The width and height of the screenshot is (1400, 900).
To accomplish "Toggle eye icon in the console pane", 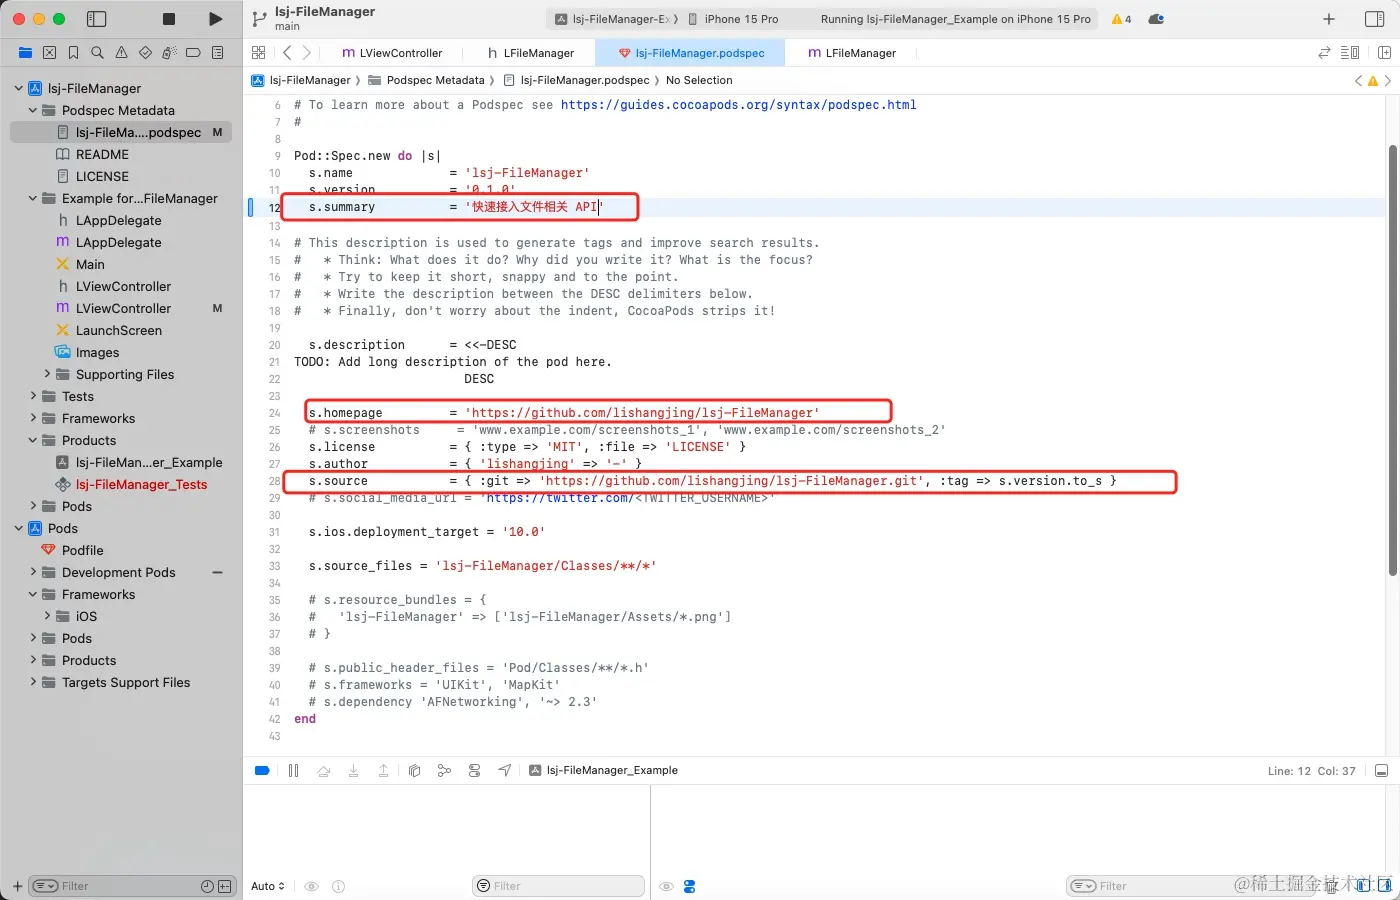I will click(666, 886).
